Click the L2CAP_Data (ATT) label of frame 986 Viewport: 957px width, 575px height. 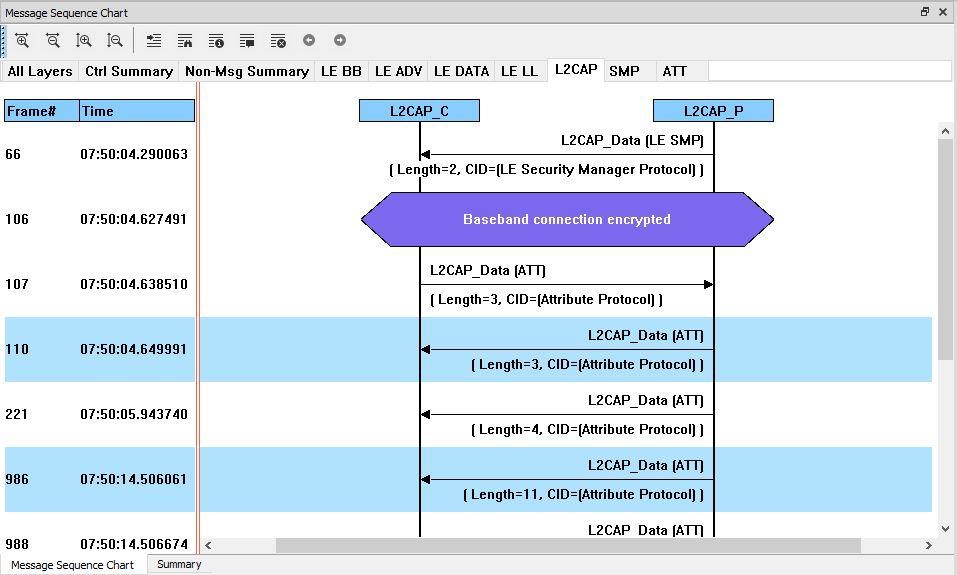tap(646, 466)
